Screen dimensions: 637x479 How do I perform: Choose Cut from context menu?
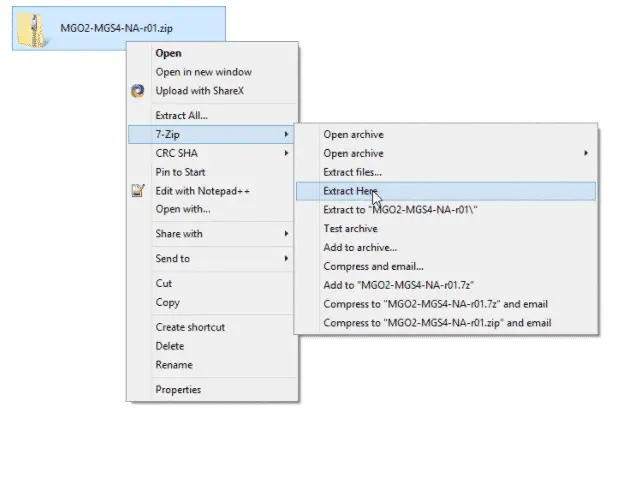tap(213, 283)
